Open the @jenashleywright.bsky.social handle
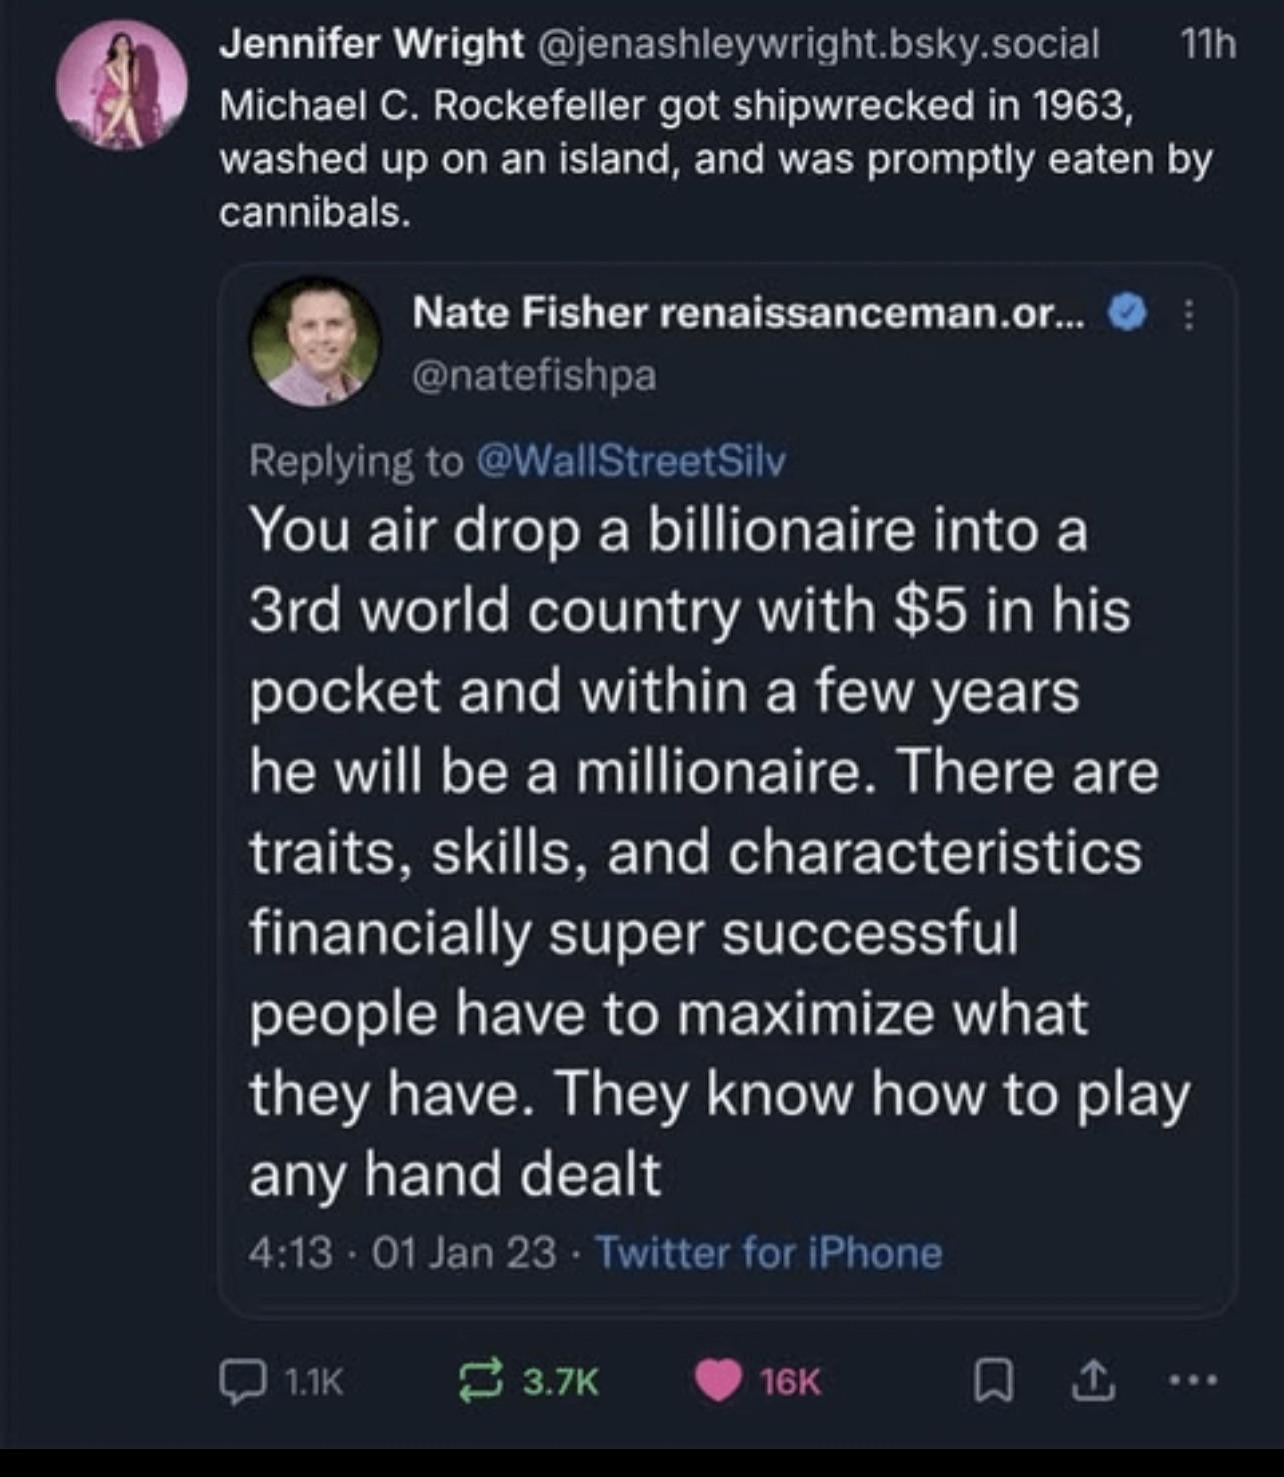 coord(819,44)
